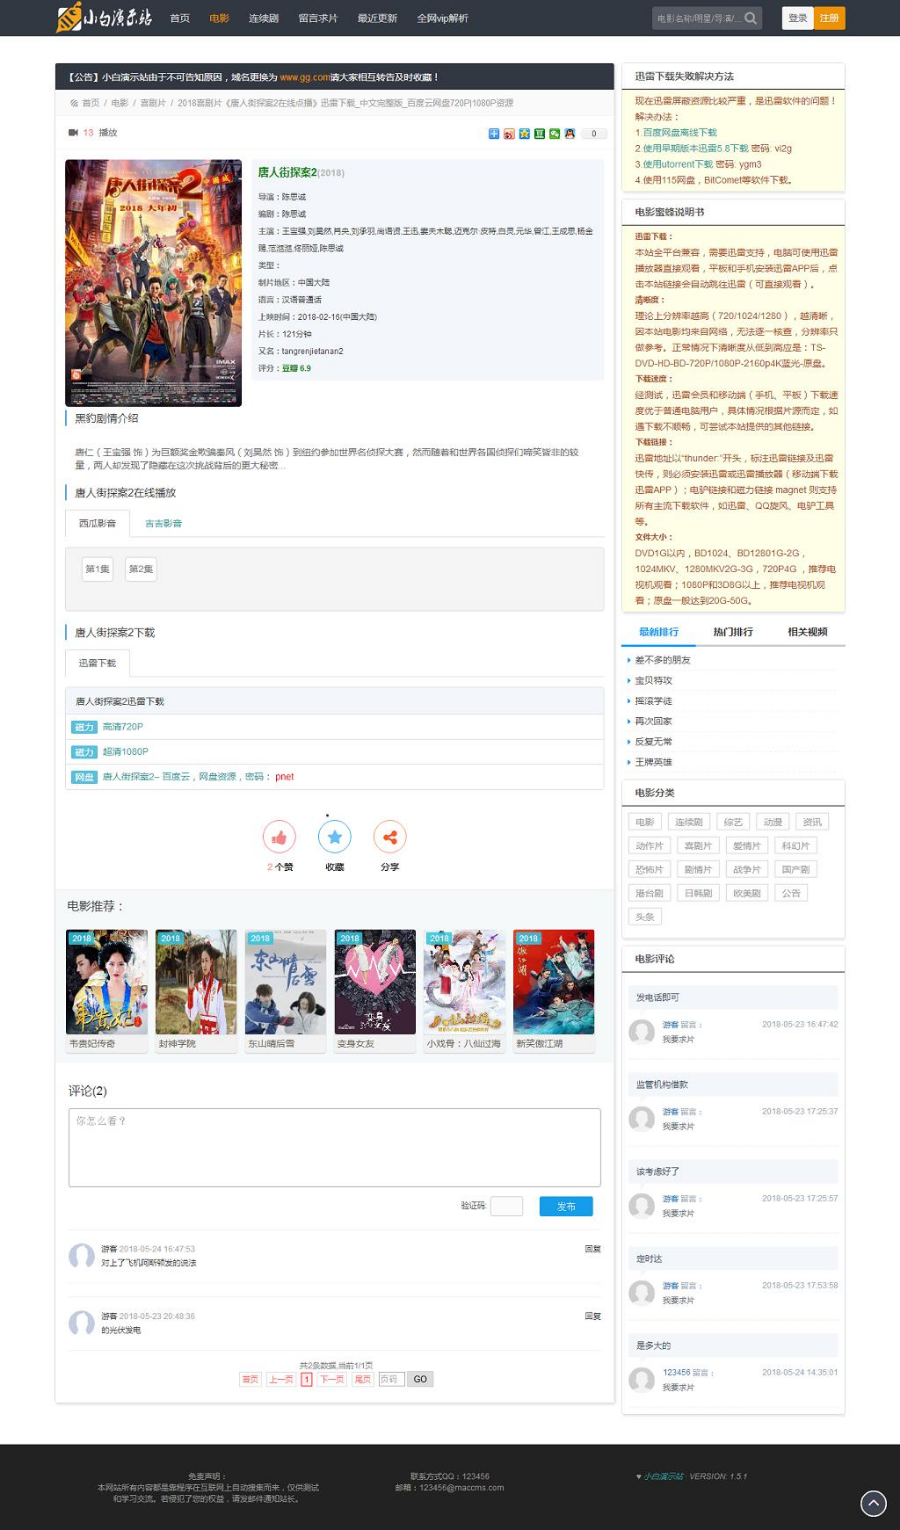
Task: Play episode 第2集
Action: [x=141, y=569]
